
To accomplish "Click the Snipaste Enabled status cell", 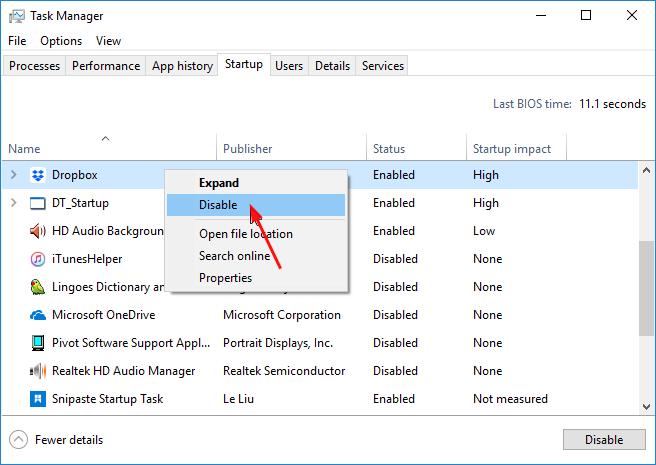I will [x=394, y=399].
